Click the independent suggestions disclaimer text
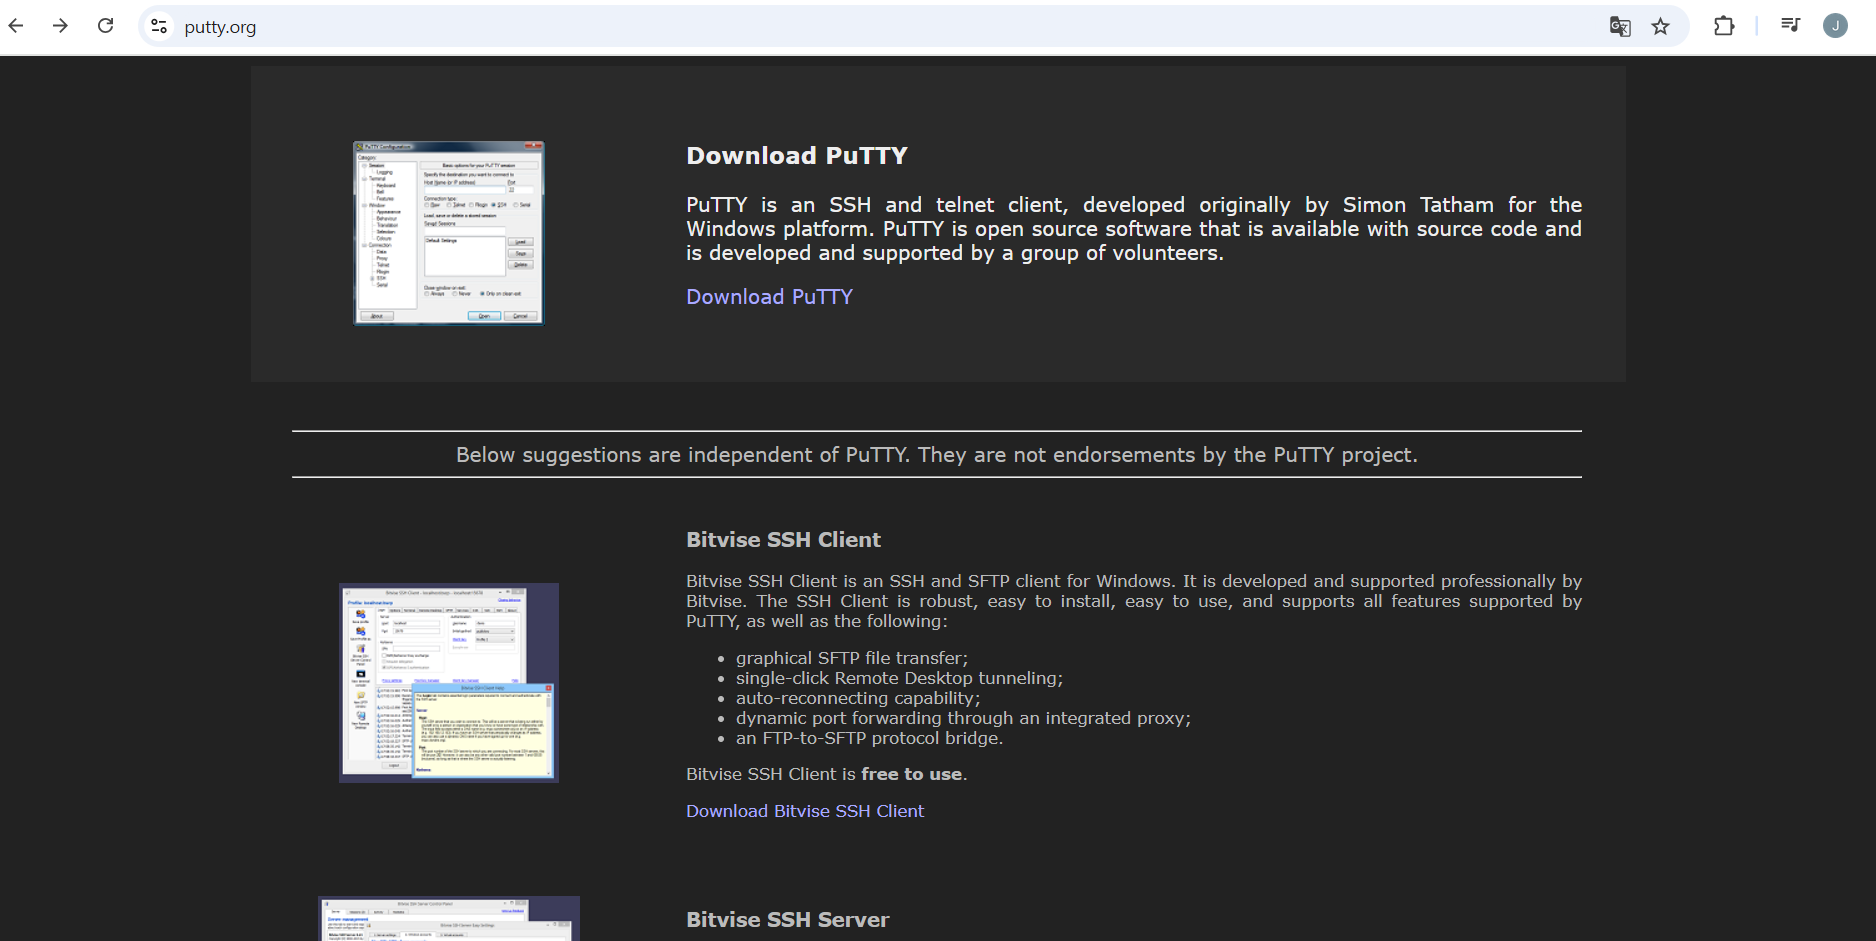This screenshot has height=941, width=1876. (x=937, y=455)
